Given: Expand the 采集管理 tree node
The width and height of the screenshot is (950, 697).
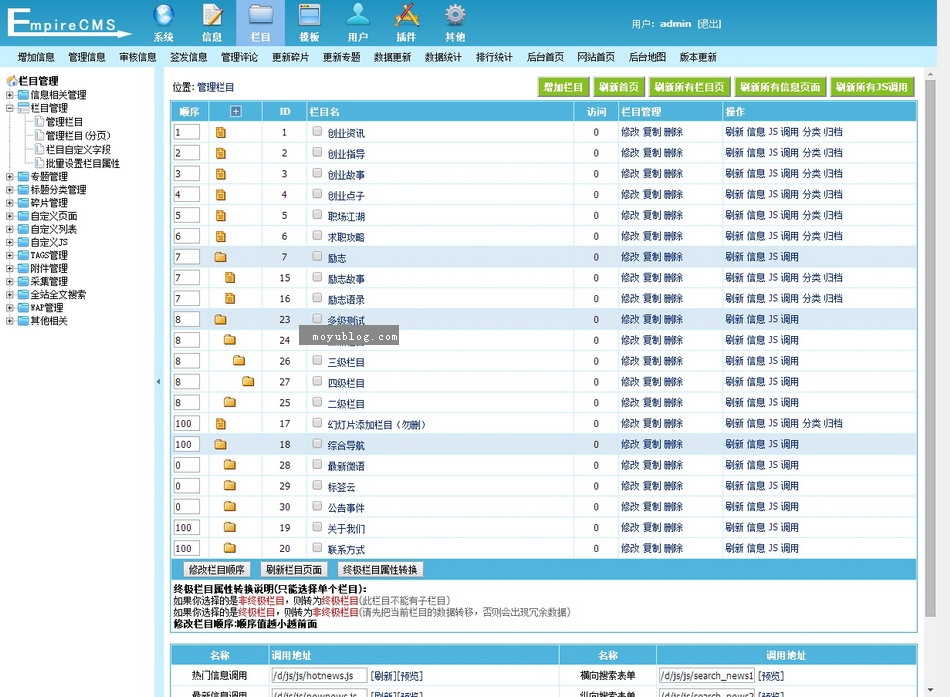Looking at the screenshot, I should click(x=10, y=281).
